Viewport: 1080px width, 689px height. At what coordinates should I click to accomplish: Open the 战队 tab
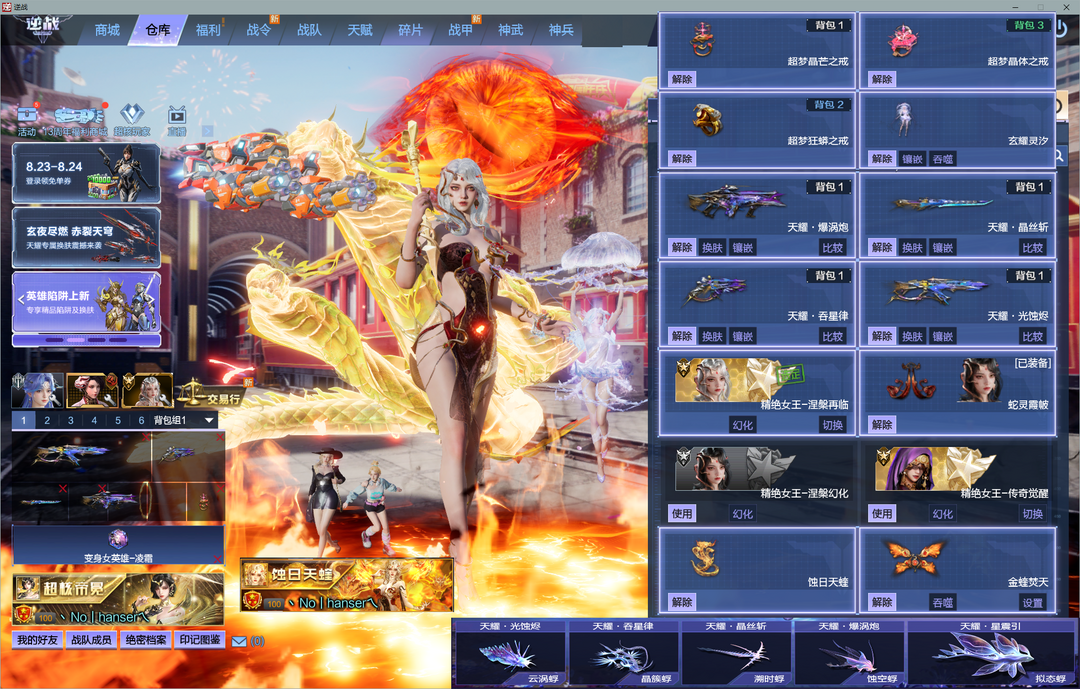click(309, 30)
